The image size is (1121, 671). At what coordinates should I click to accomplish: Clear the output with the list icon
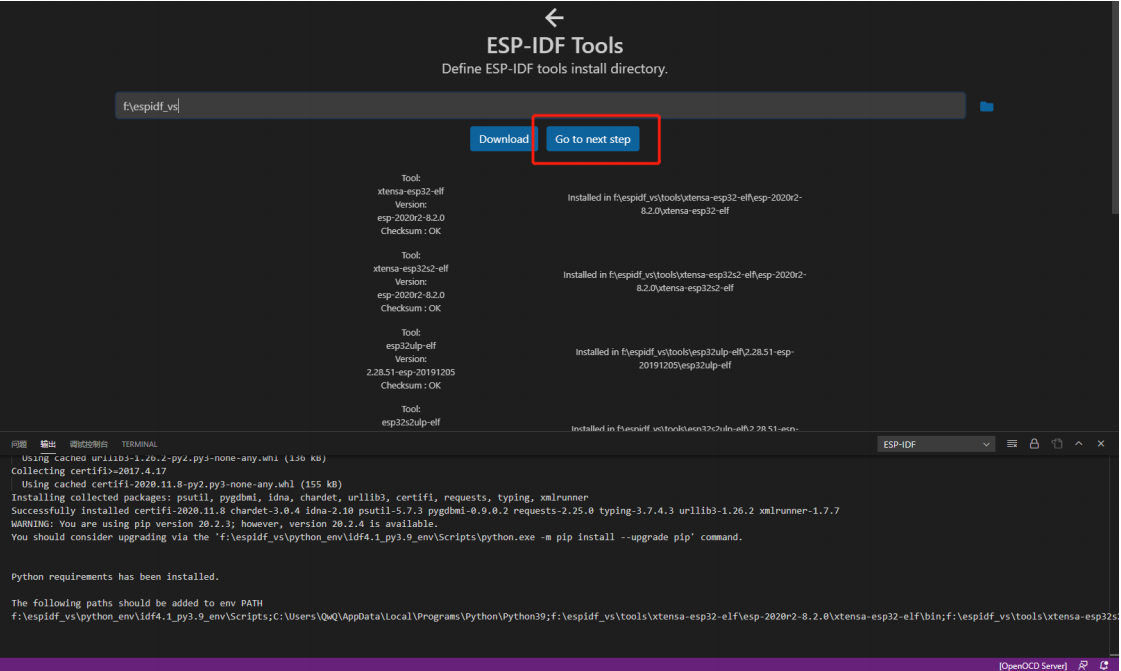click(x=1012, y=444)
